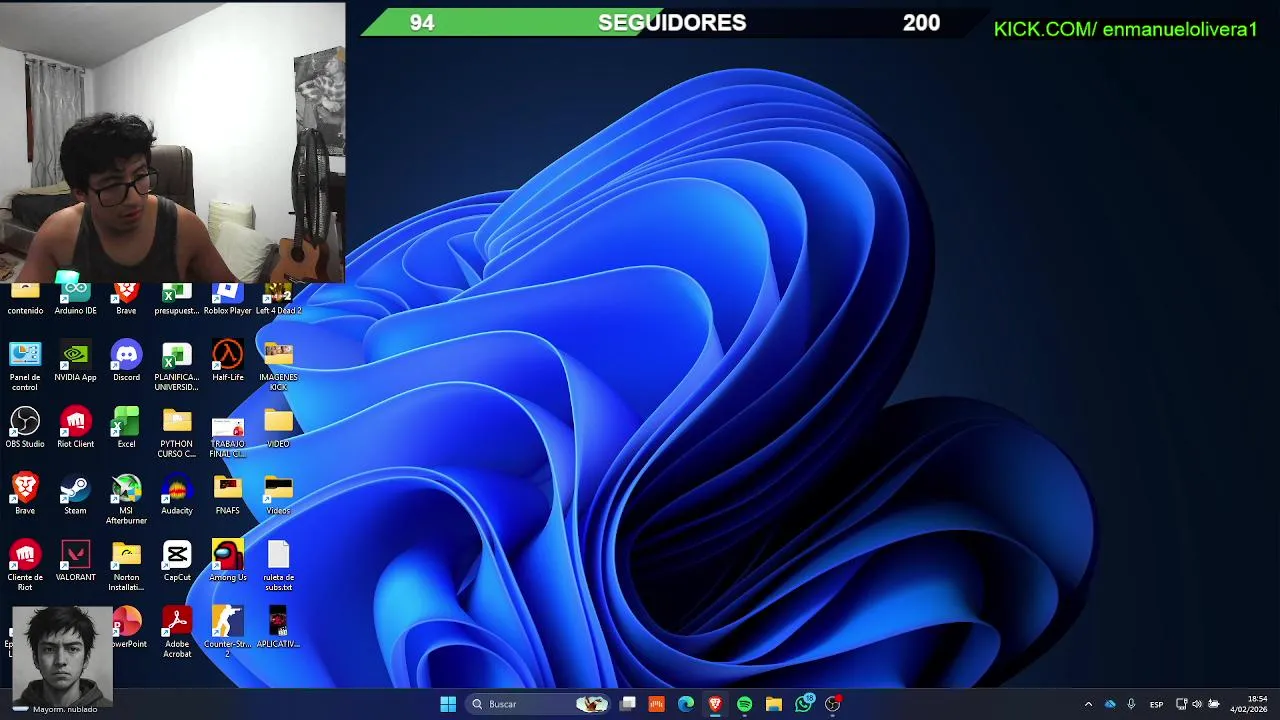Open Adobe Acrobat desktop shortcut
The width and height of the screenshot is (1280, 720).
pyautogui.click(x=177, y=633)
